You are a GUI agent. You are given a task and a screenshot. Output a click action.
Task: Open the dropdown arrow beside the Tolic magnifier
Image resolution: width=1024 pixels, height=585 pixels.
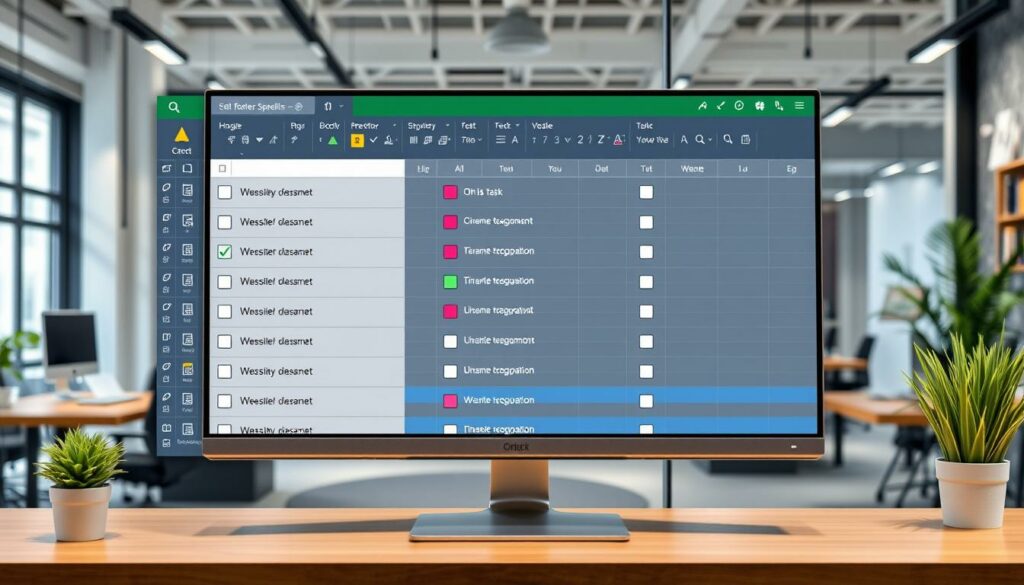709,139
